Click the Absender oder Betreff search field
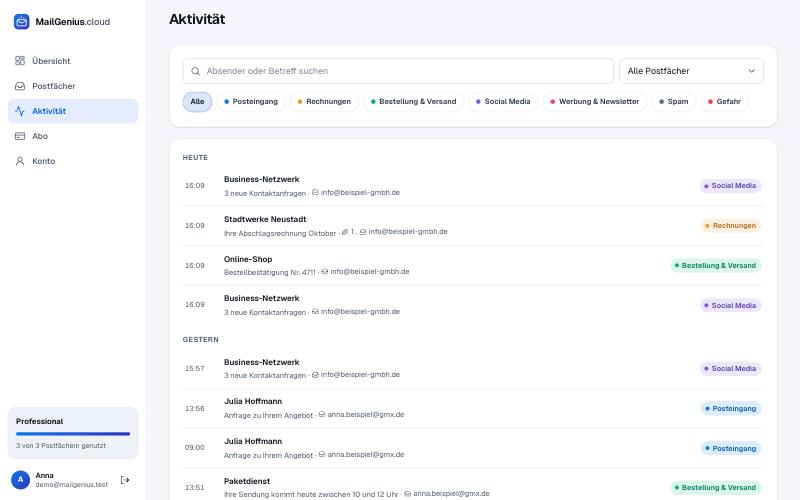Viewport: 800px width, 500px height. [398, 71]
